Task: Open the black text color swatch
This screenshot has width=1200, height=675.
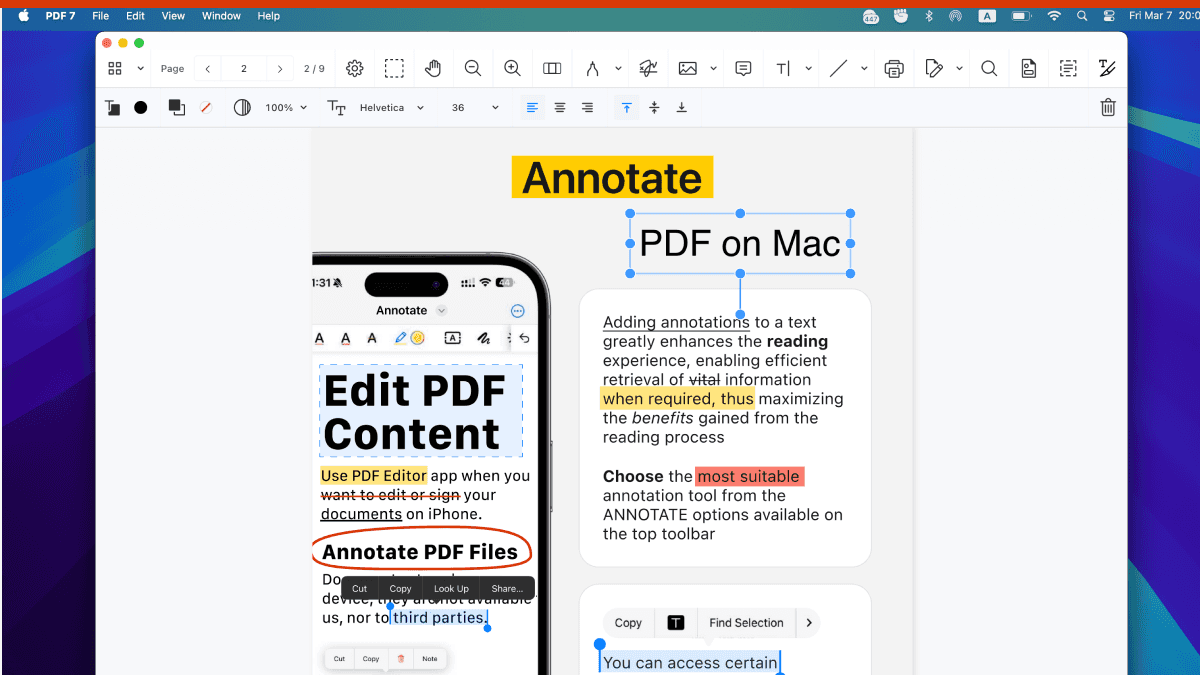Action: tap(141, 107)
